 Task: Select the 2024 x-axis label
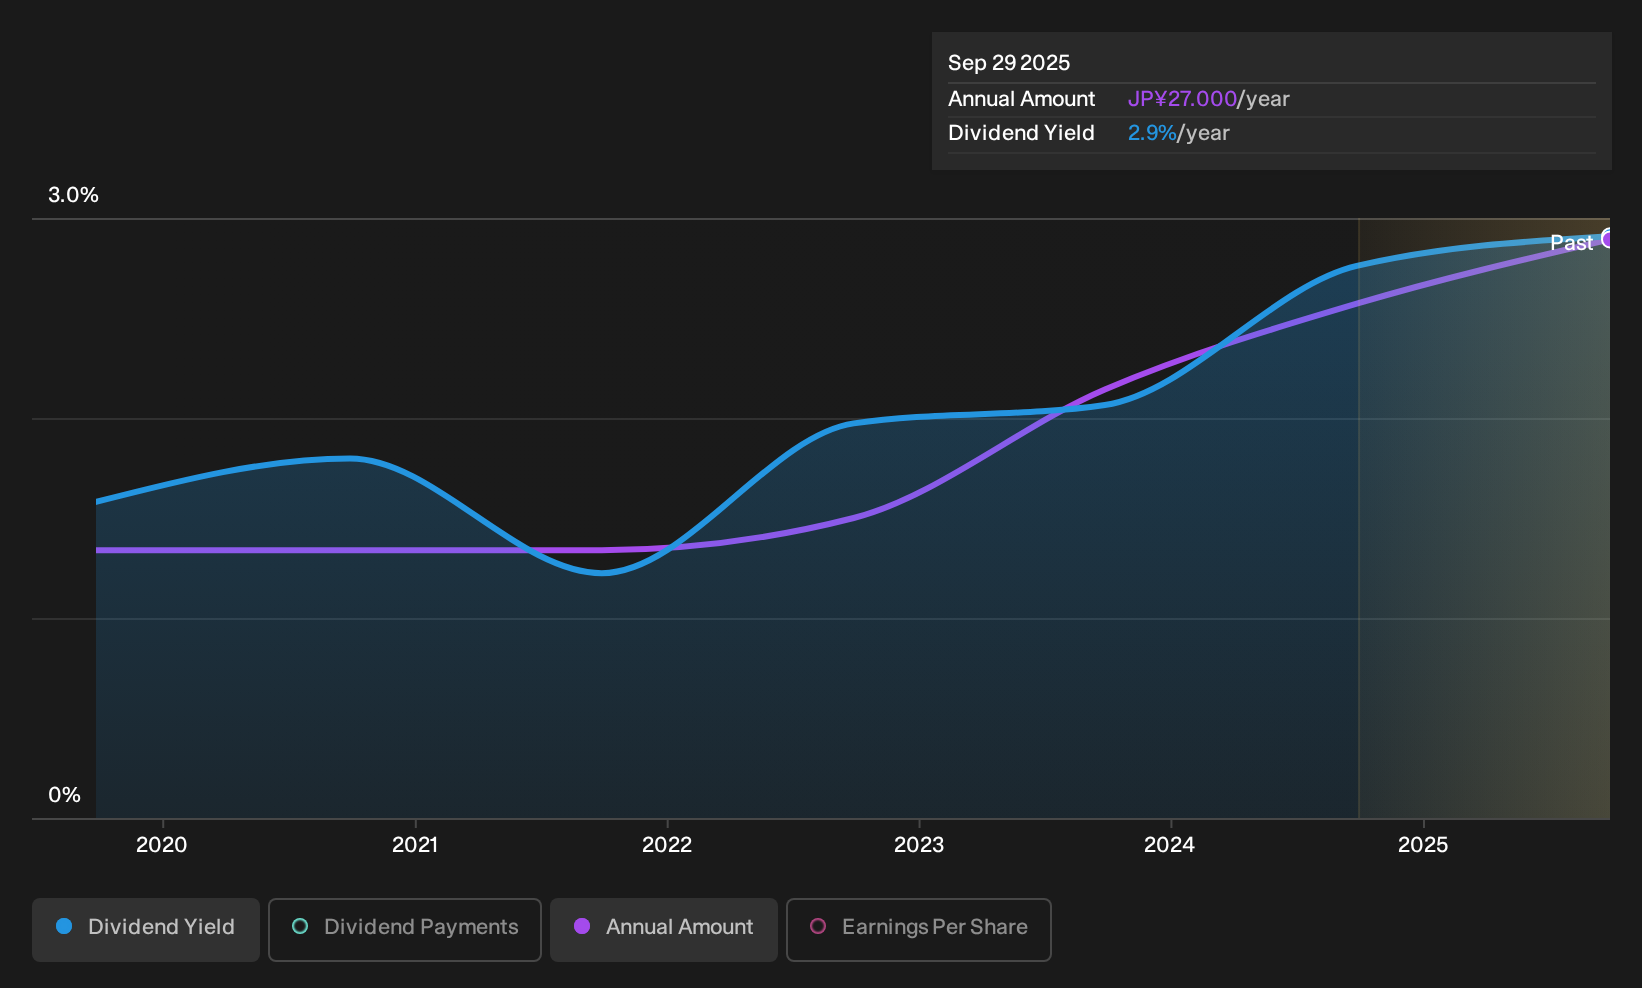pyautogui.click(x=1169, y=845)
